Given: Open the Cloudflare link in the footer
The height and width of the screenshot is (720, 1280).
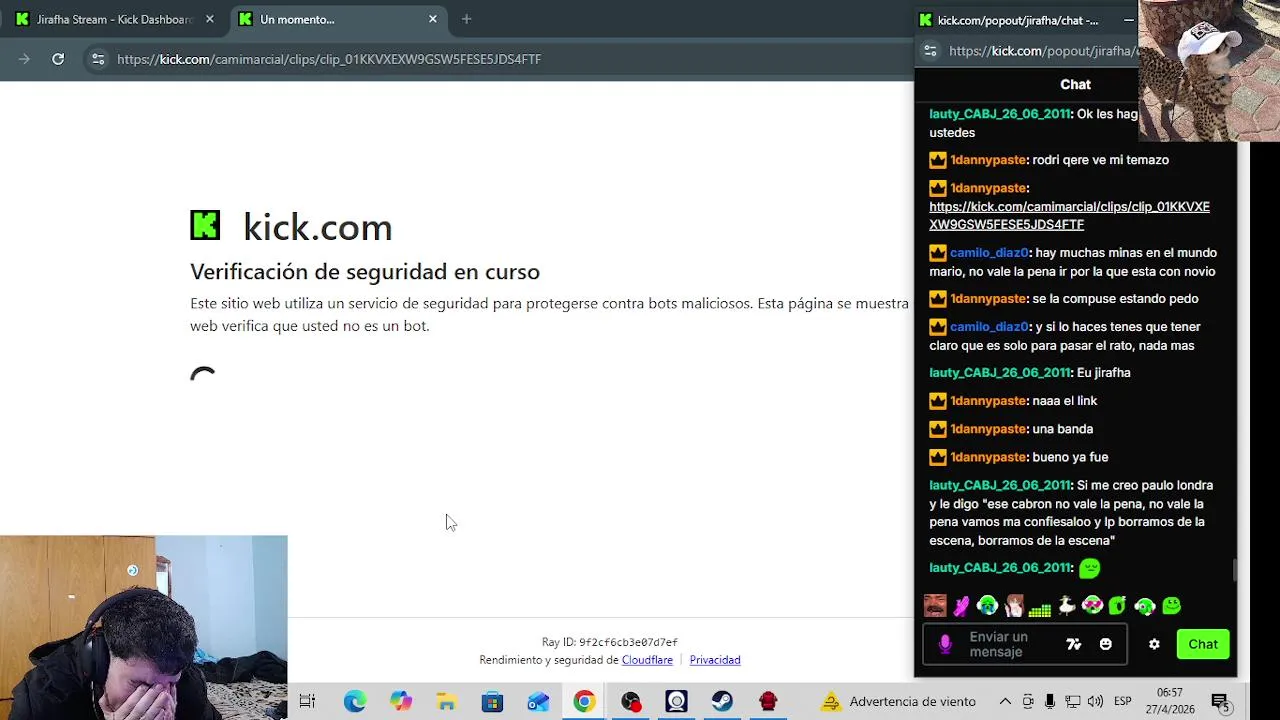Looking at the screenshot, I should (647, 660).
